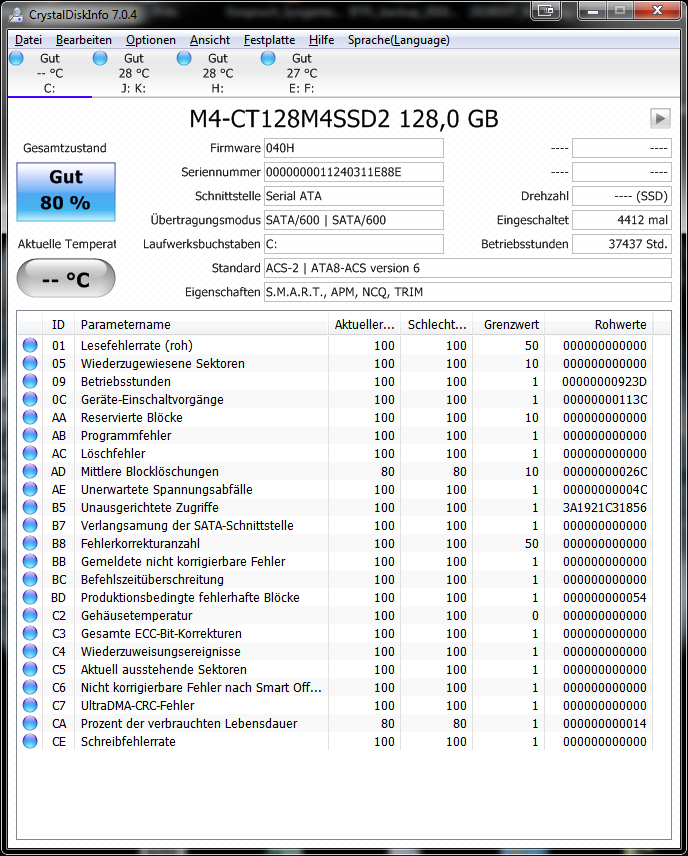Click the next disk arrow button
Screen dimensions: 688x856
[660, 118]
